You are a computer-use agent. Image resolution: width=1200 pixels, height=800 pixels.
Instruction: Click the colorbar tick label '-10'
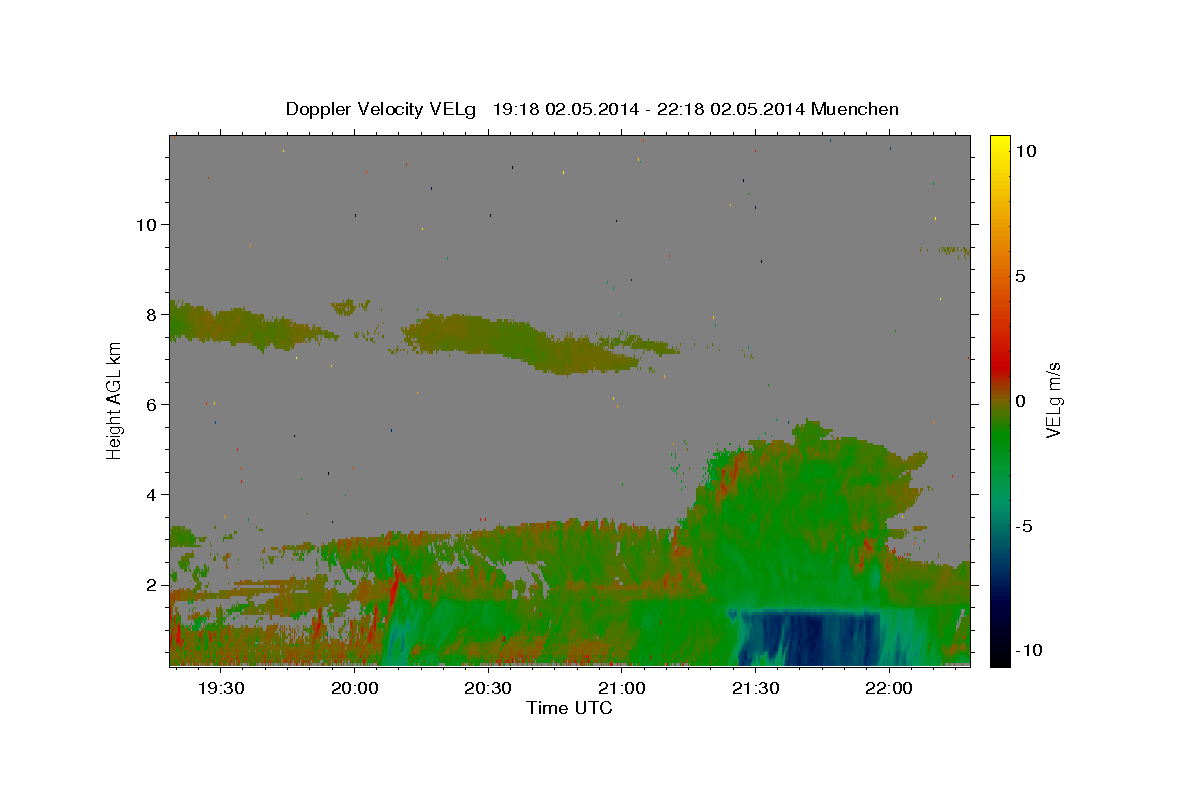pos(1027,651)
